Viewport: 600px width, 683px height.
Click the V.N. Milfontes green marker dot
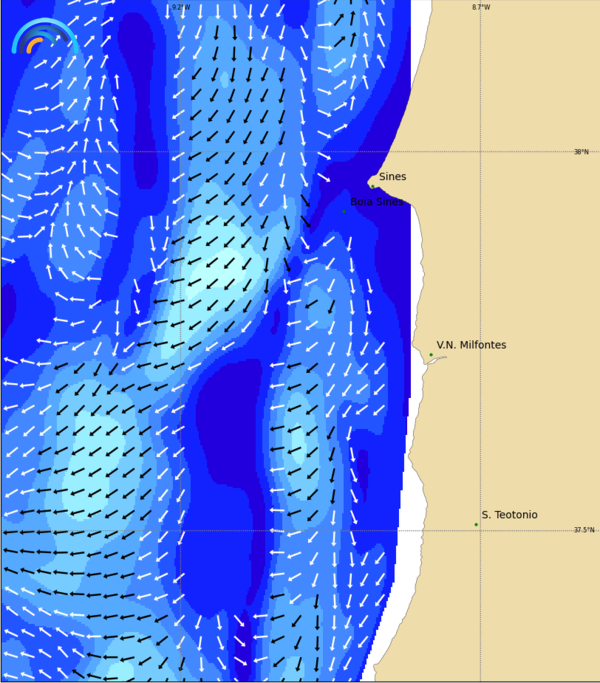pos(431,355)
